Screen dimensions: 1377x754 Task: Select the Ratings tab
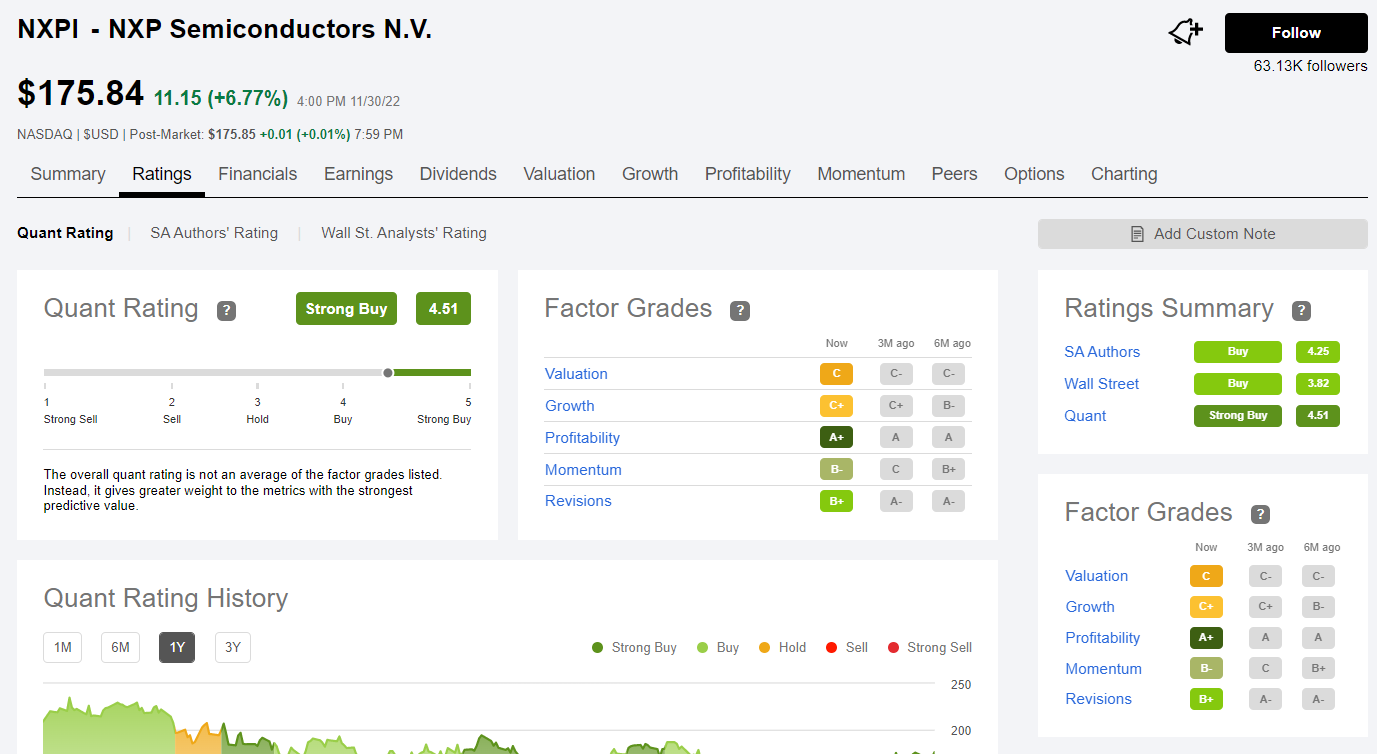click(x=162, y=174)
